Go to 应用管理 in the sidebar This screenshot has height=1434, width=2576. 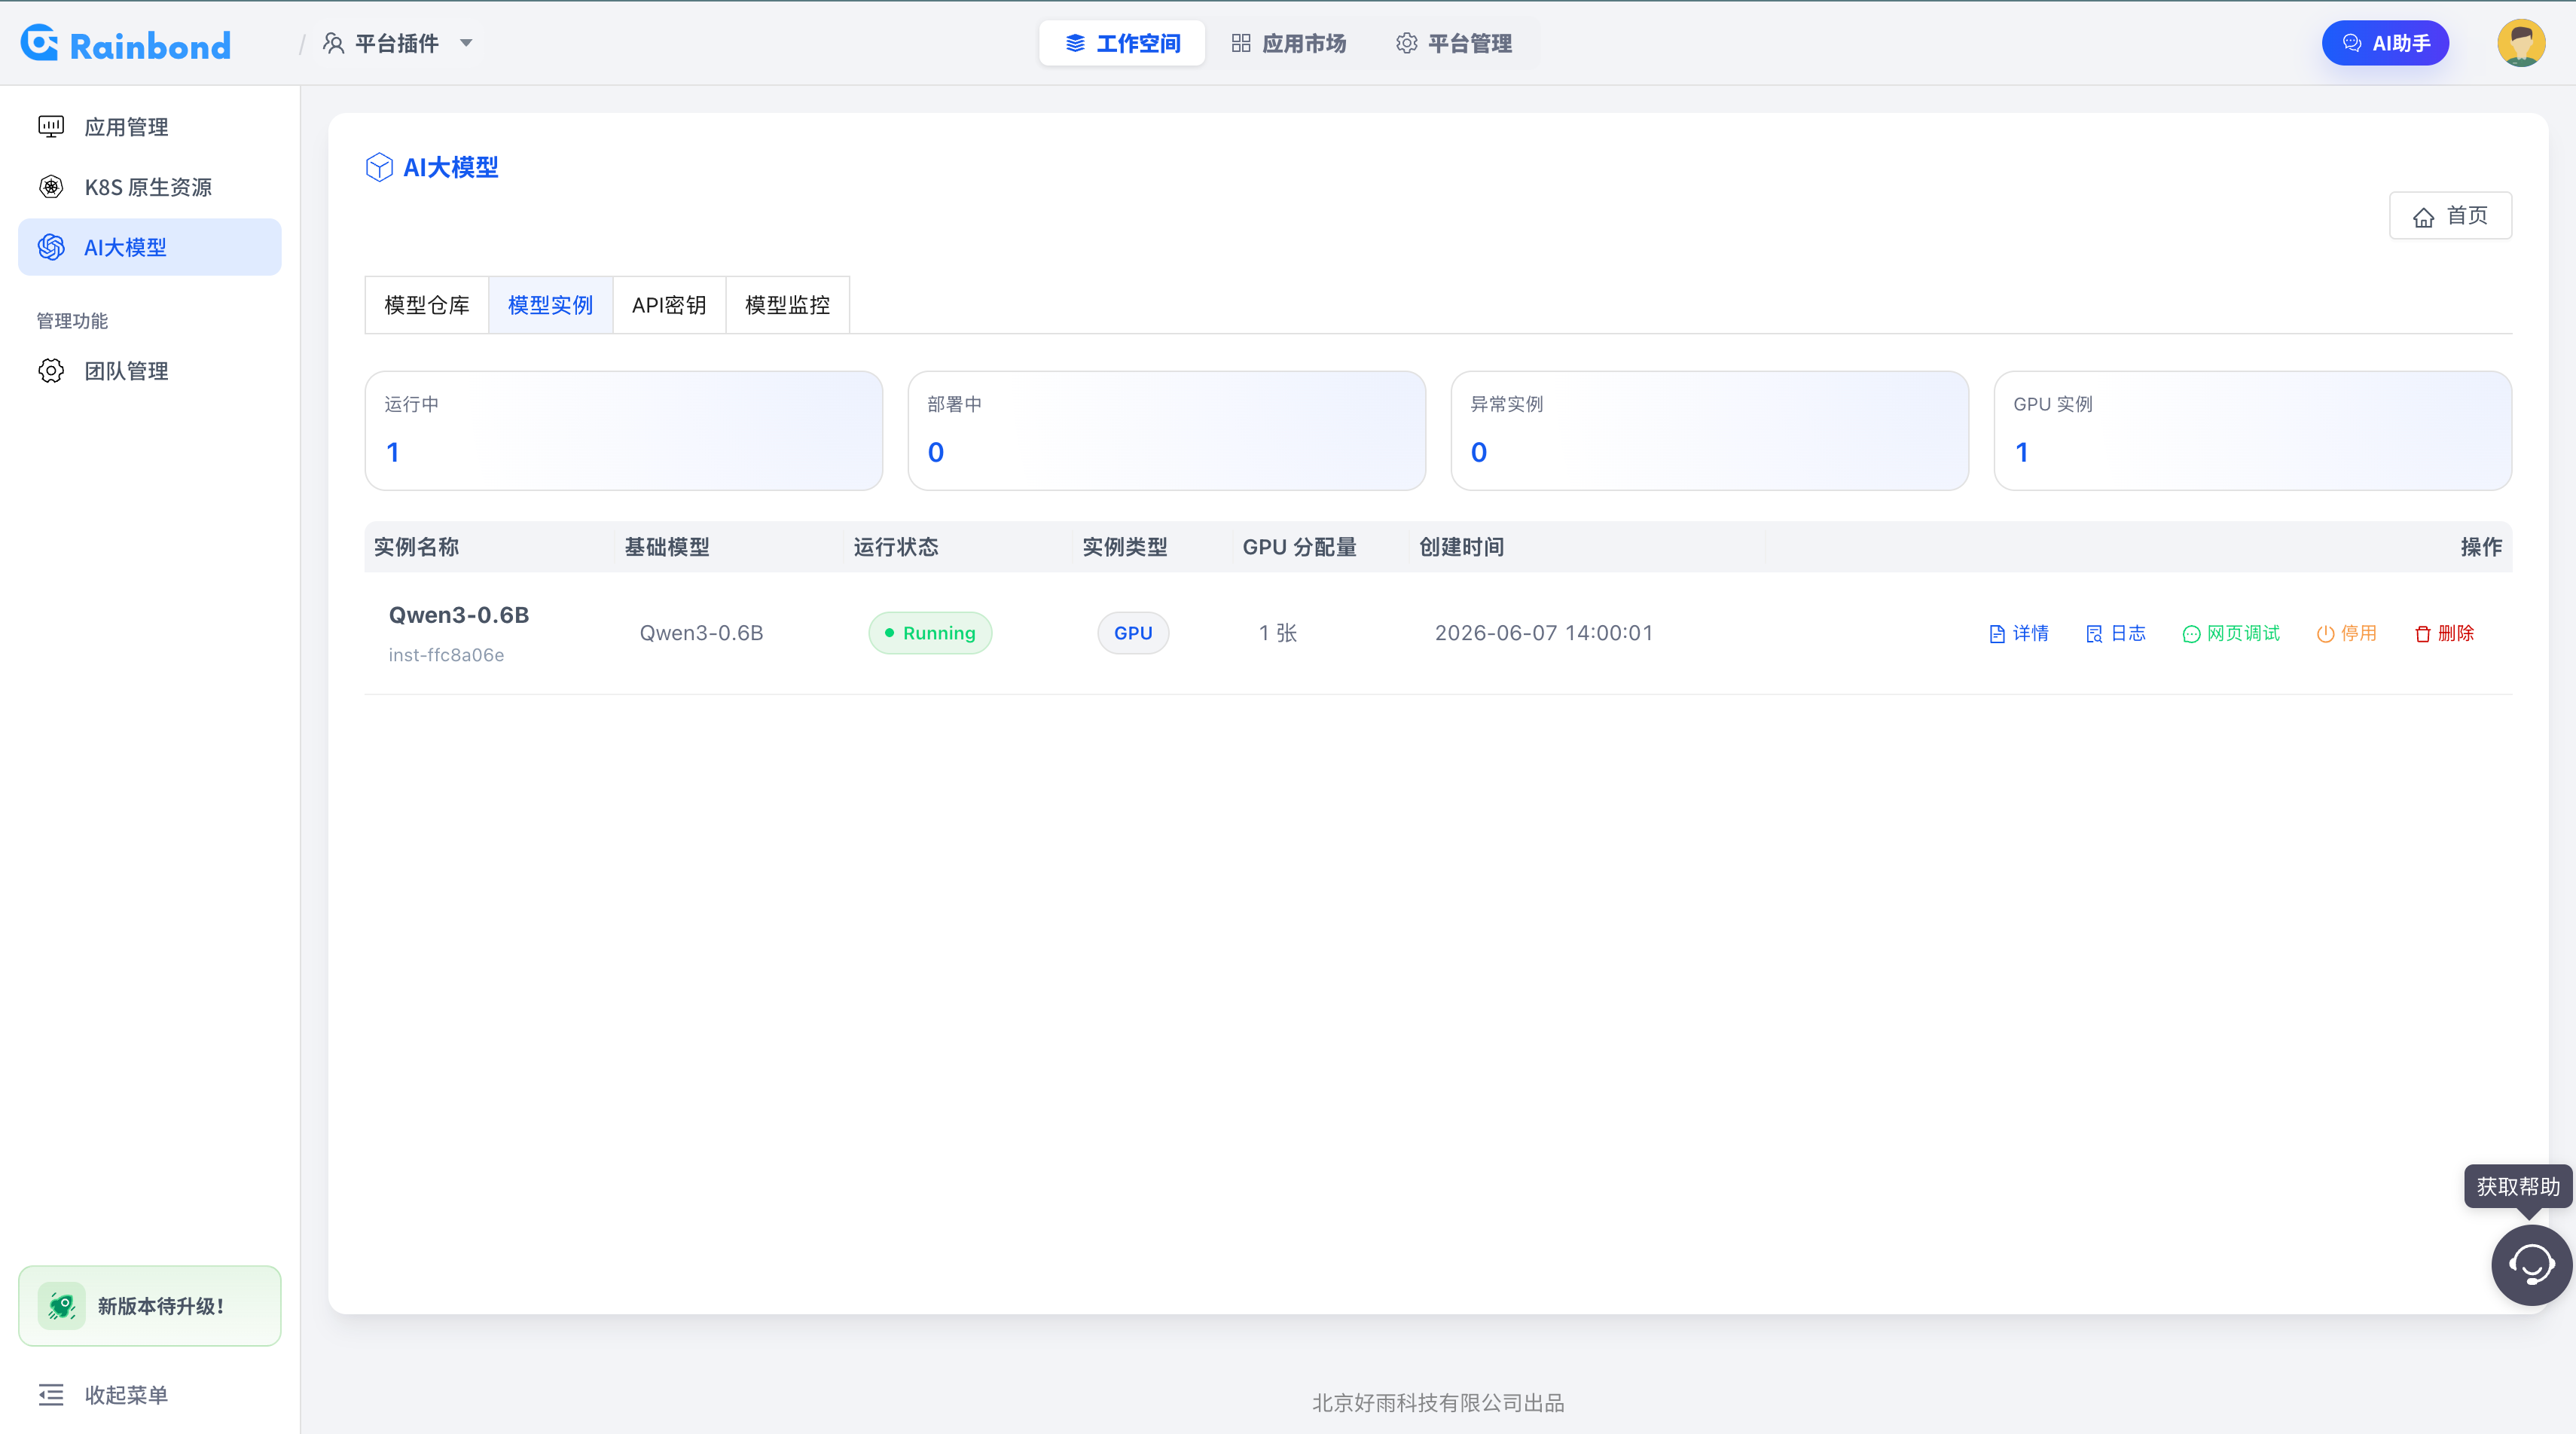pos(150,127)
